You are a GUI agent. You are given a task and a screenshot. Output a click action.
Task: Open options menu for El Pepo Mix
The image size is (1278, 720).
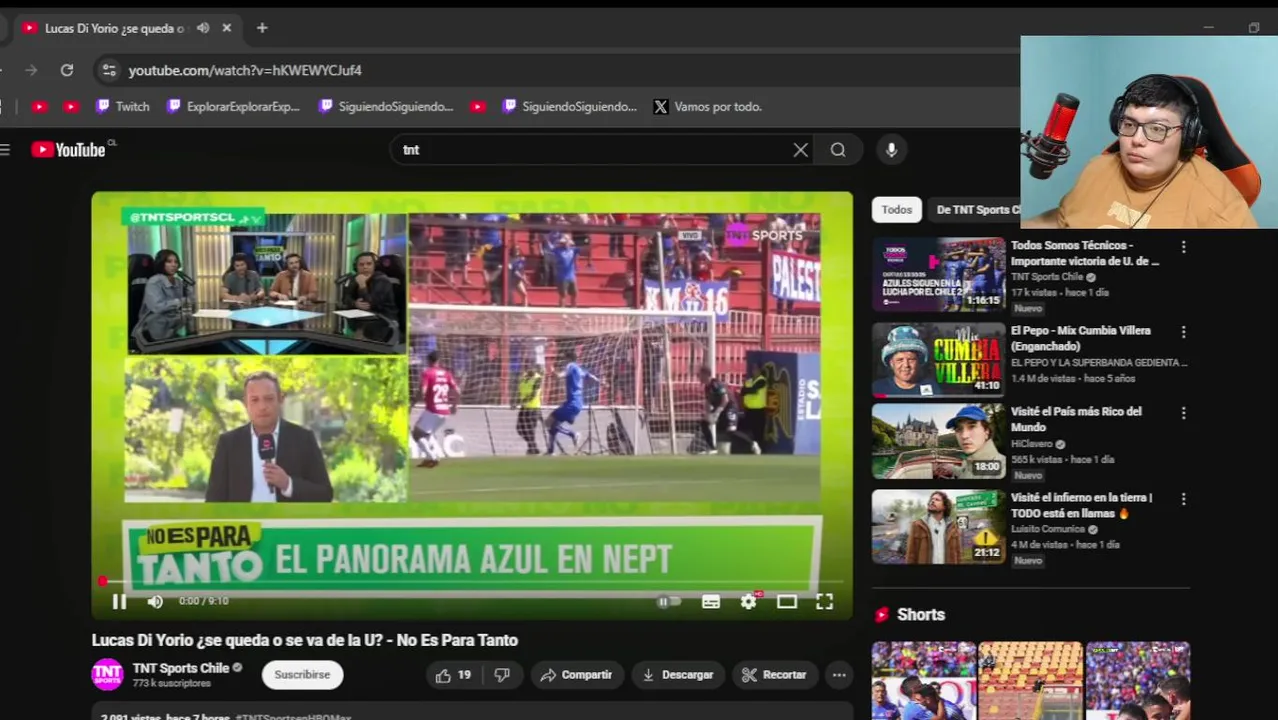tap(1183, 332)
